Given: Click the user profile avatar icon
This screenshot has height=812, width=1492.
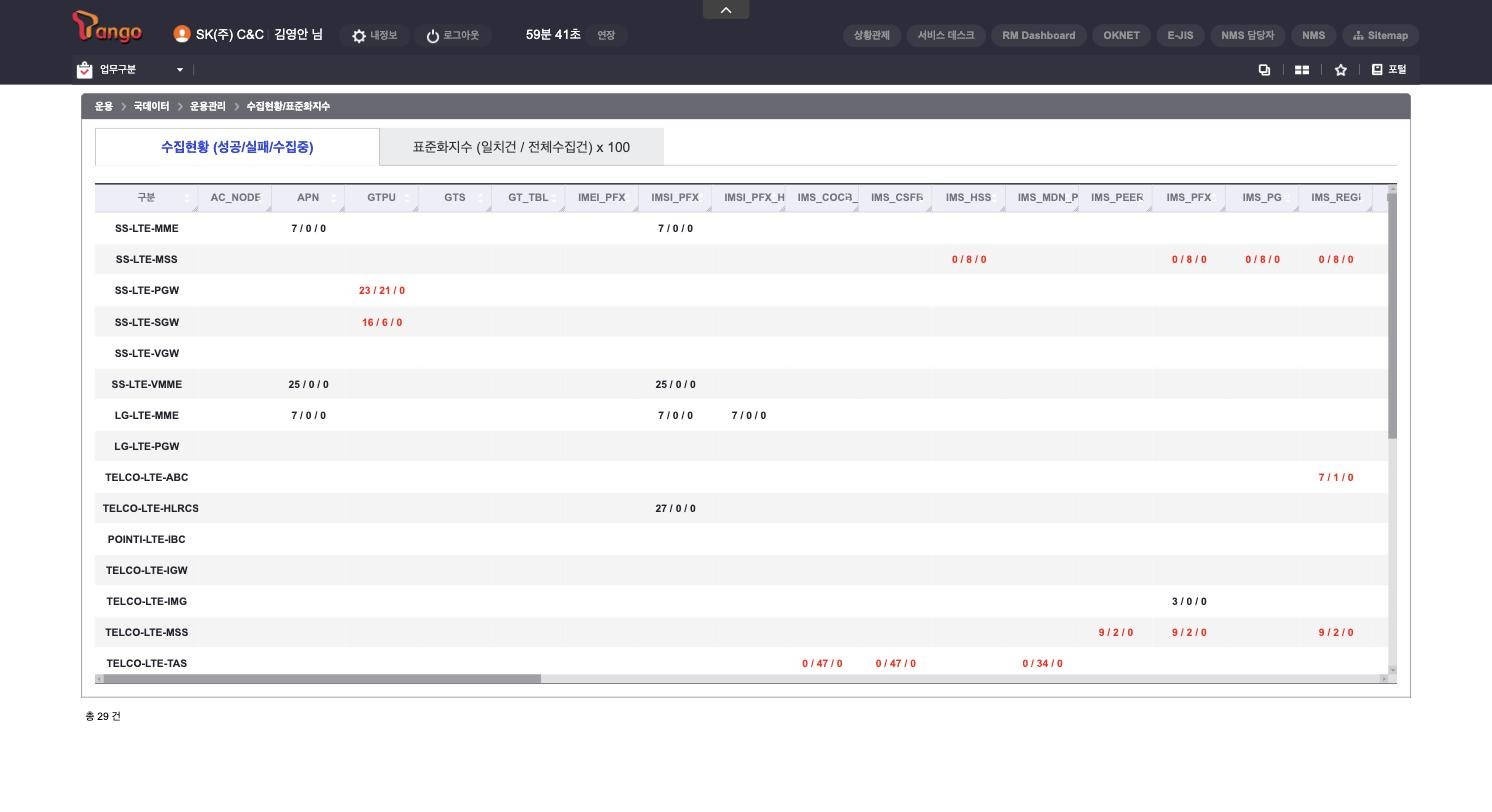Looking at the screenshot, I should 182,34.
